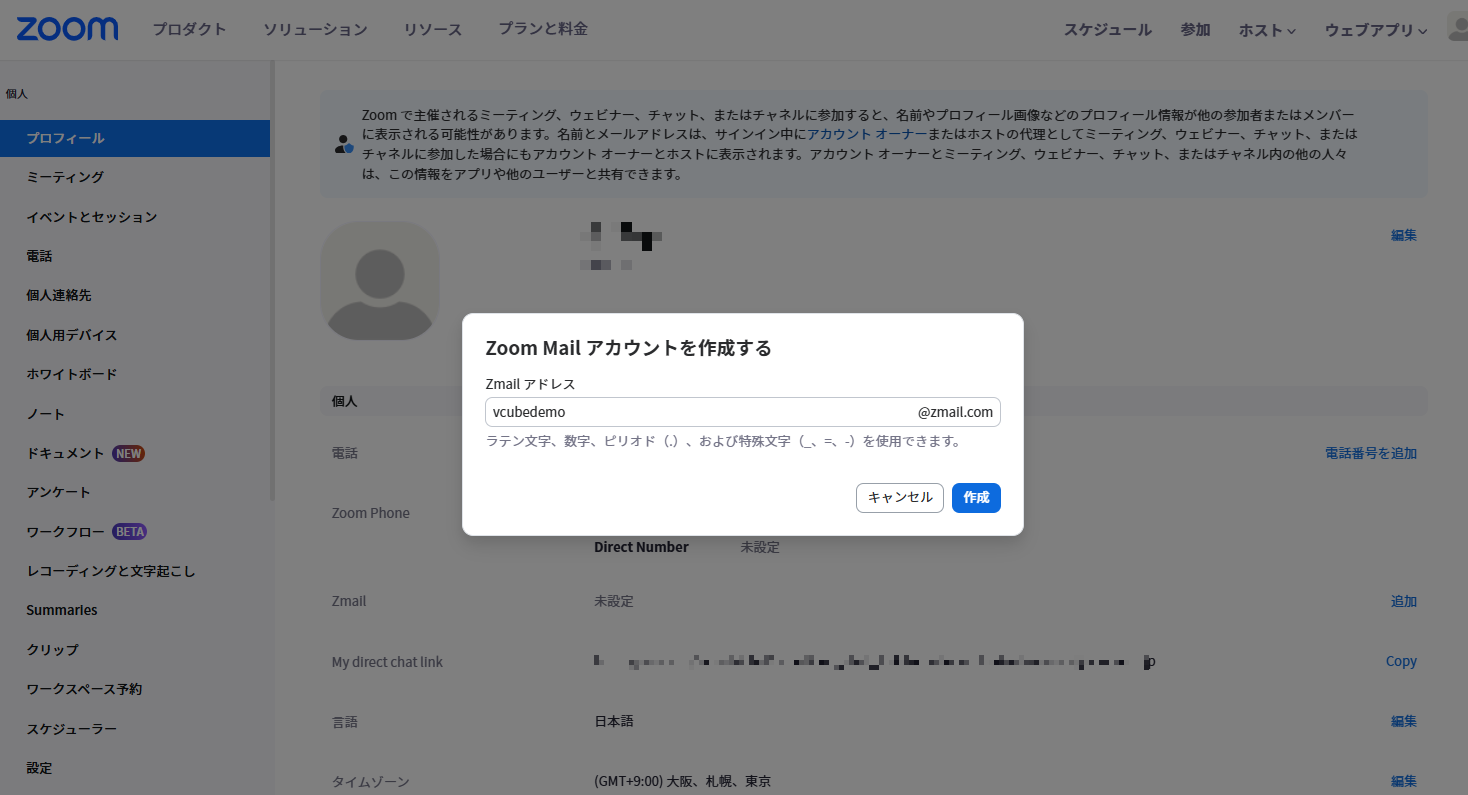Select プロフィール in the sidebar
Screen dimensions: 1468x795
click(x=135, y=138)
